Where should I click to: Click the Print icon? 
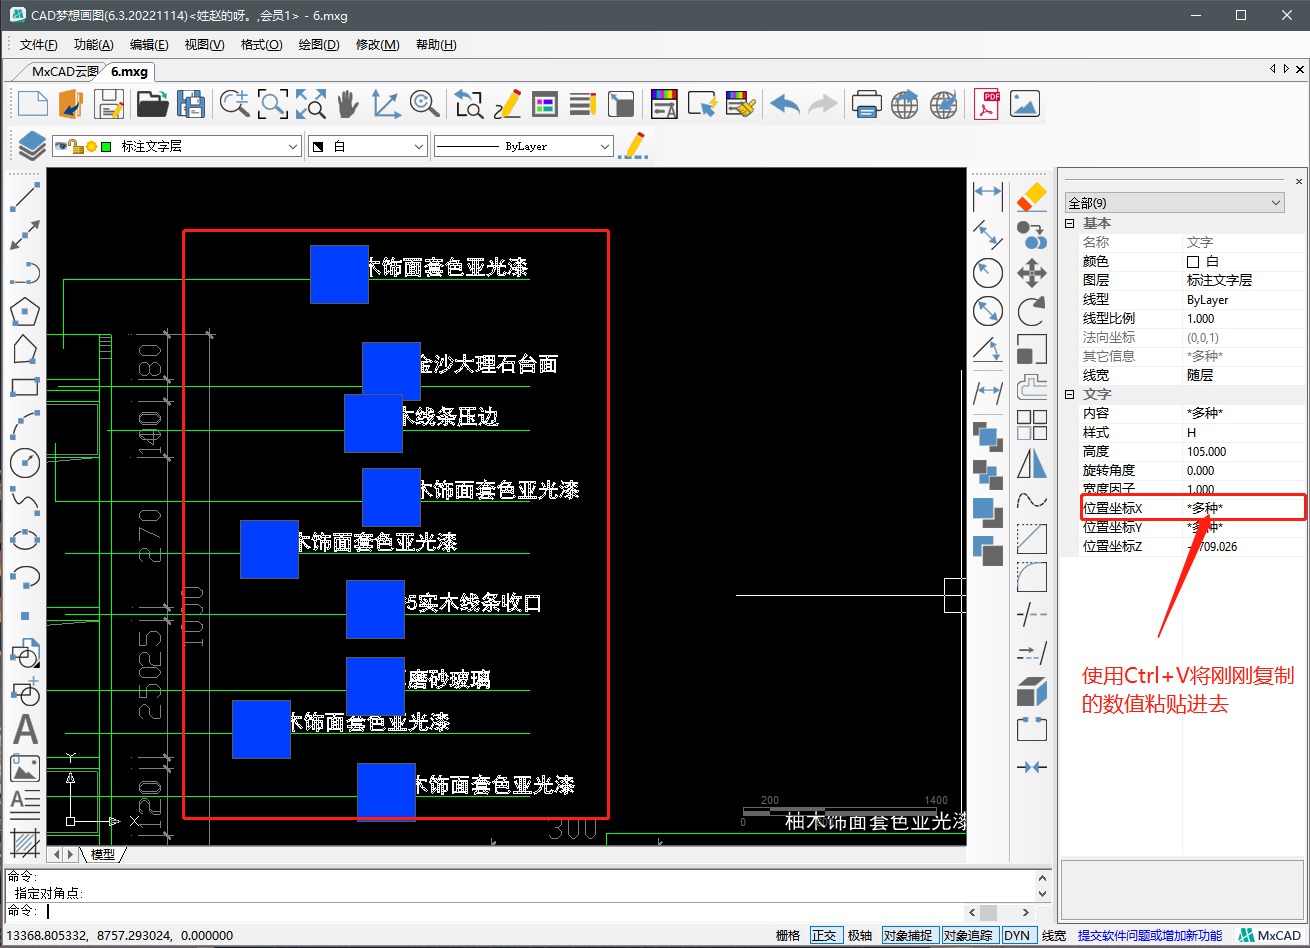pyautogui.click(x=866, y=104)
